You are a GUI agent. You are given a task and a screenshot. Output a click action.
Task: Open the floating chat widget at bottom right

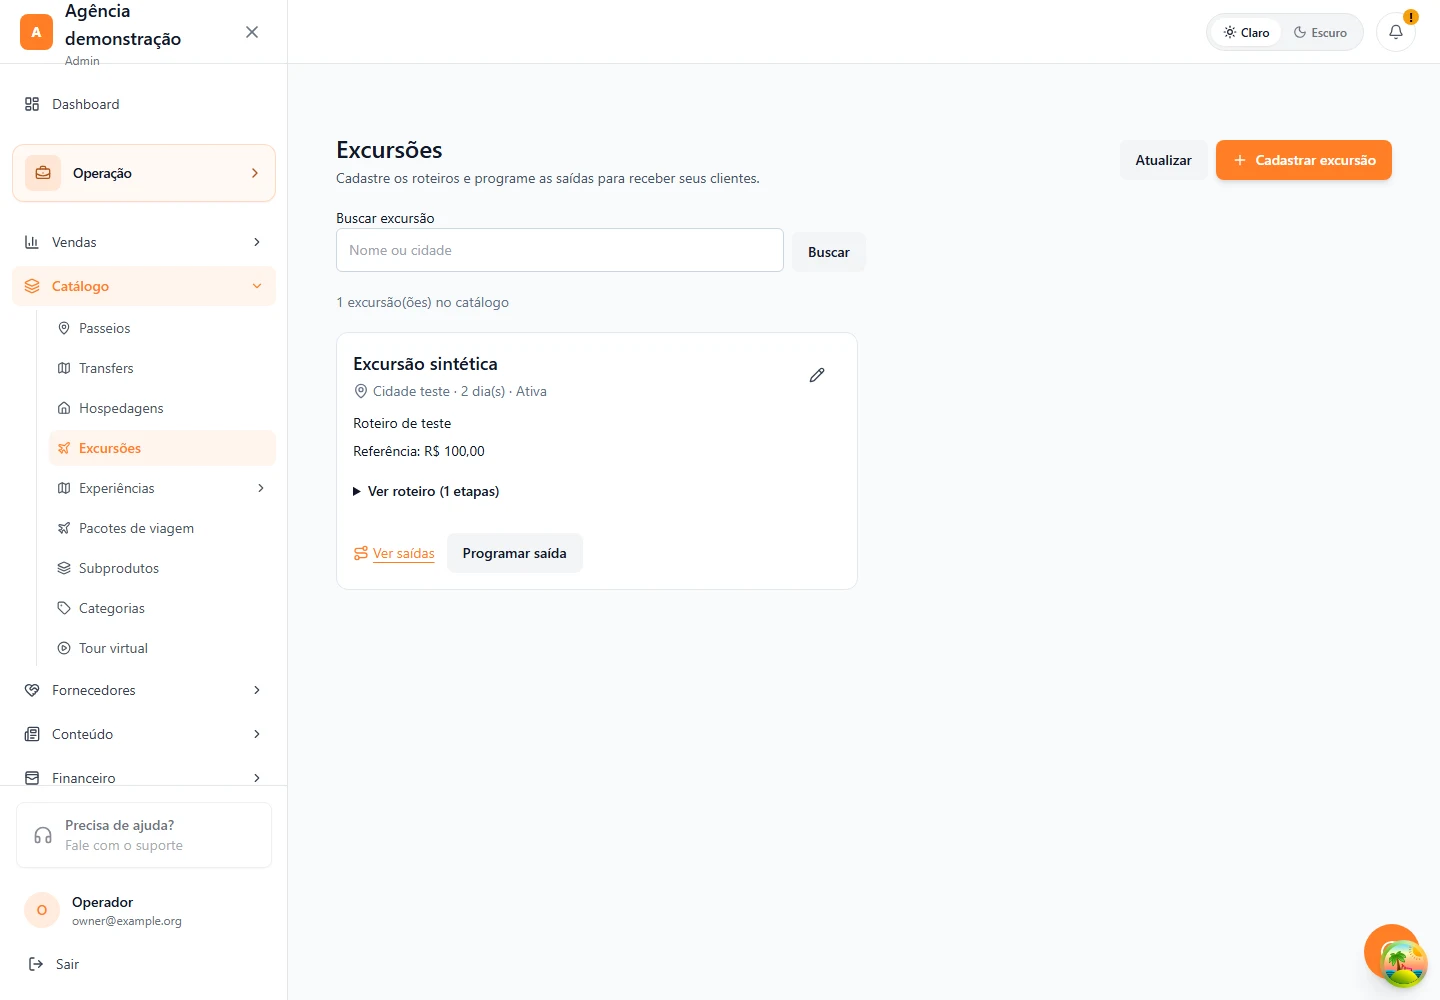pyautogui.click(x=1394, y=953)
